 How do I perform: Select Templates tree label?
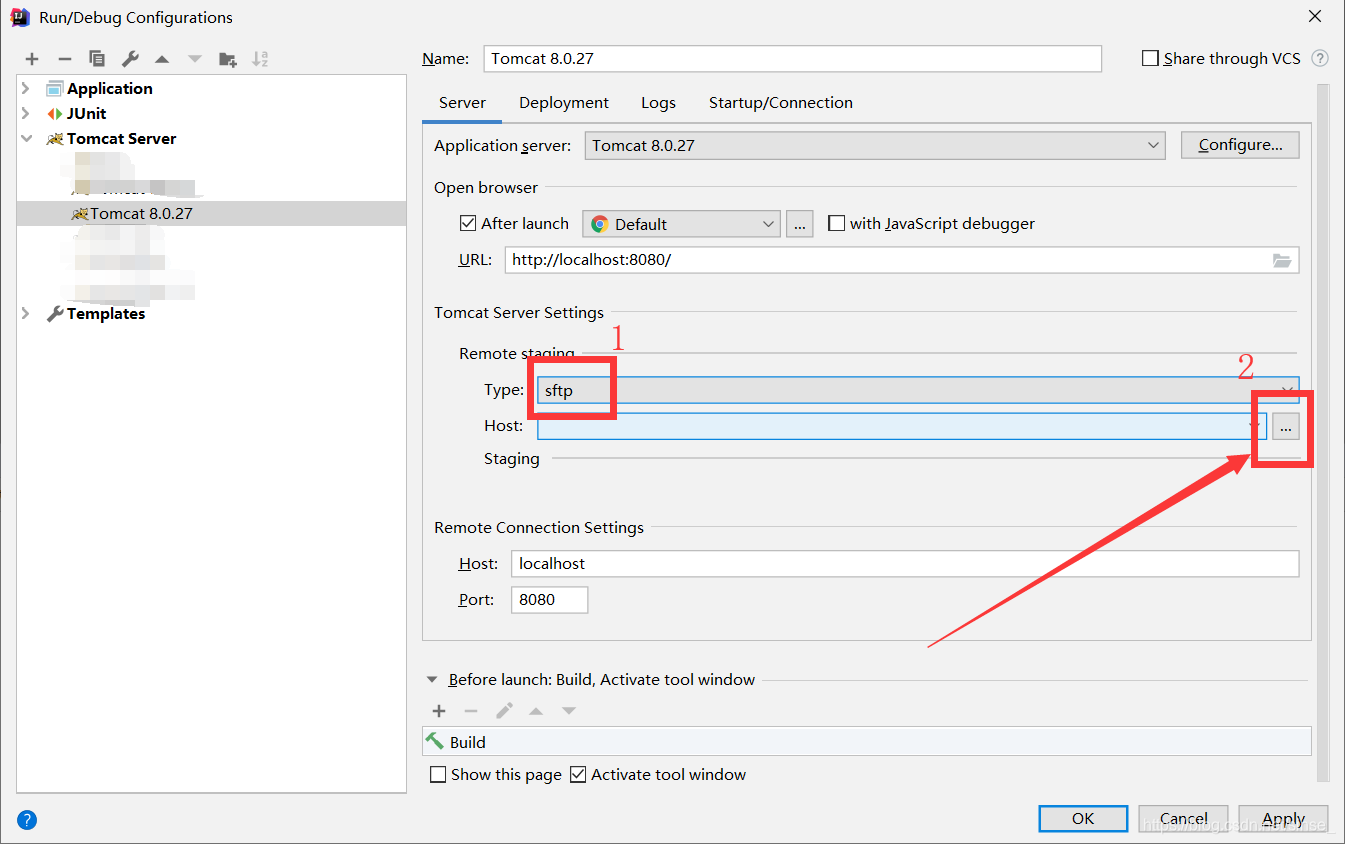(106, 314)
